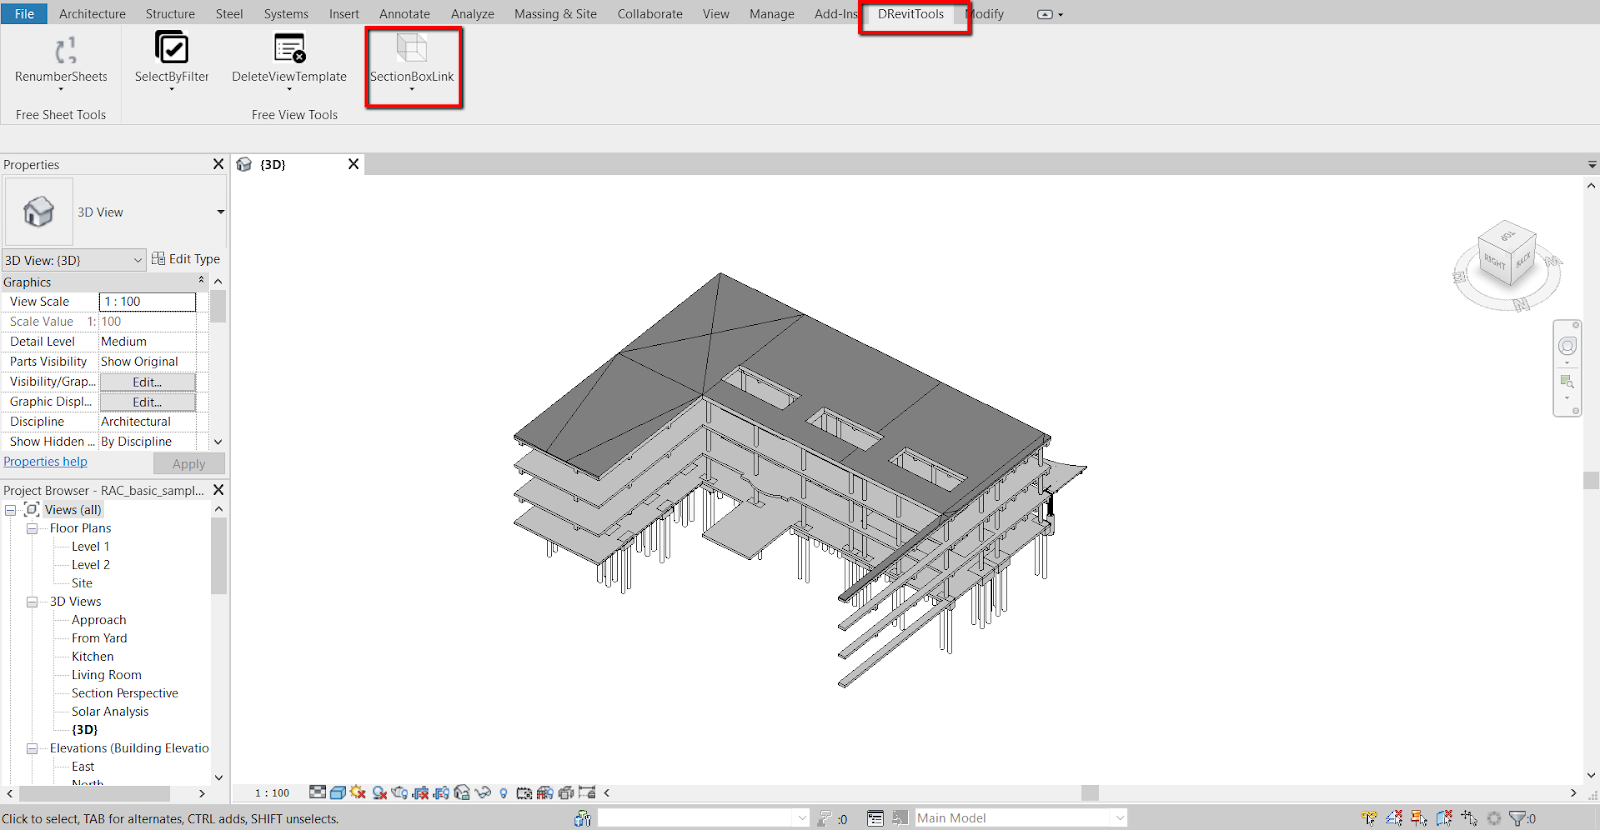Open the Detail Level control in view bar
The image size is (1600, 830).
[x=317, y=793]
